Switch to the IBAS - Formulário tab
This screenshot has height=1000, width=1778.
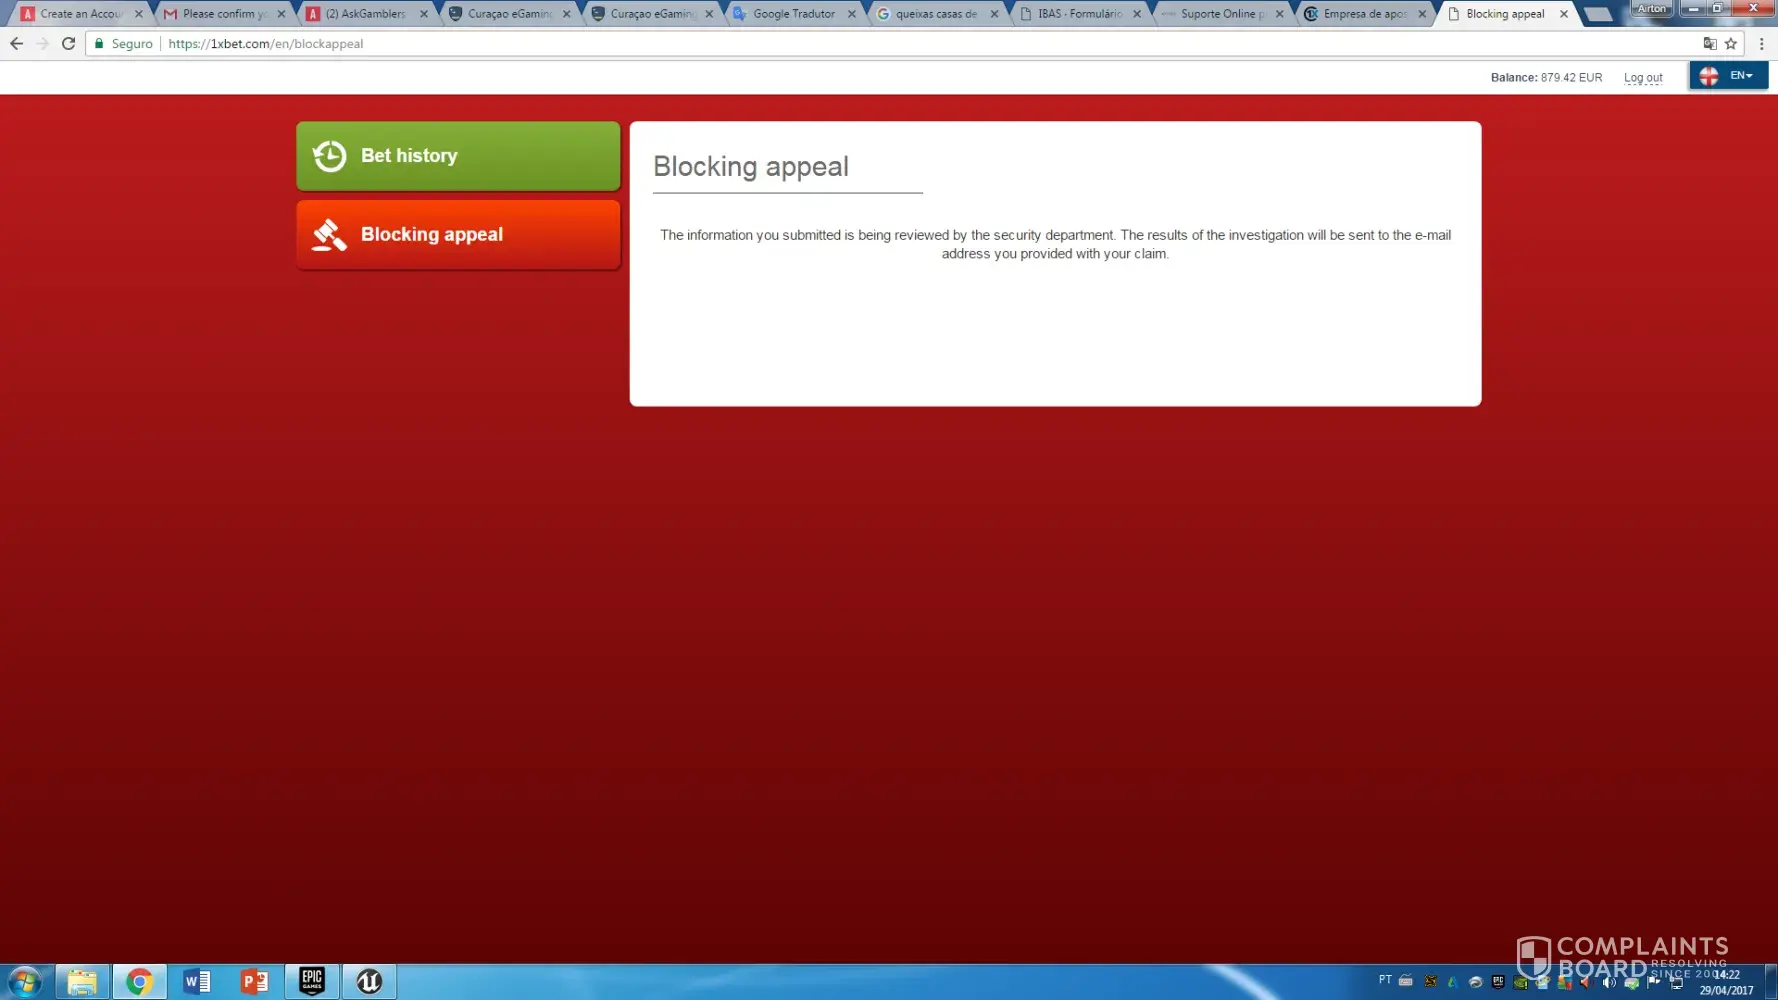point(1079,14)
